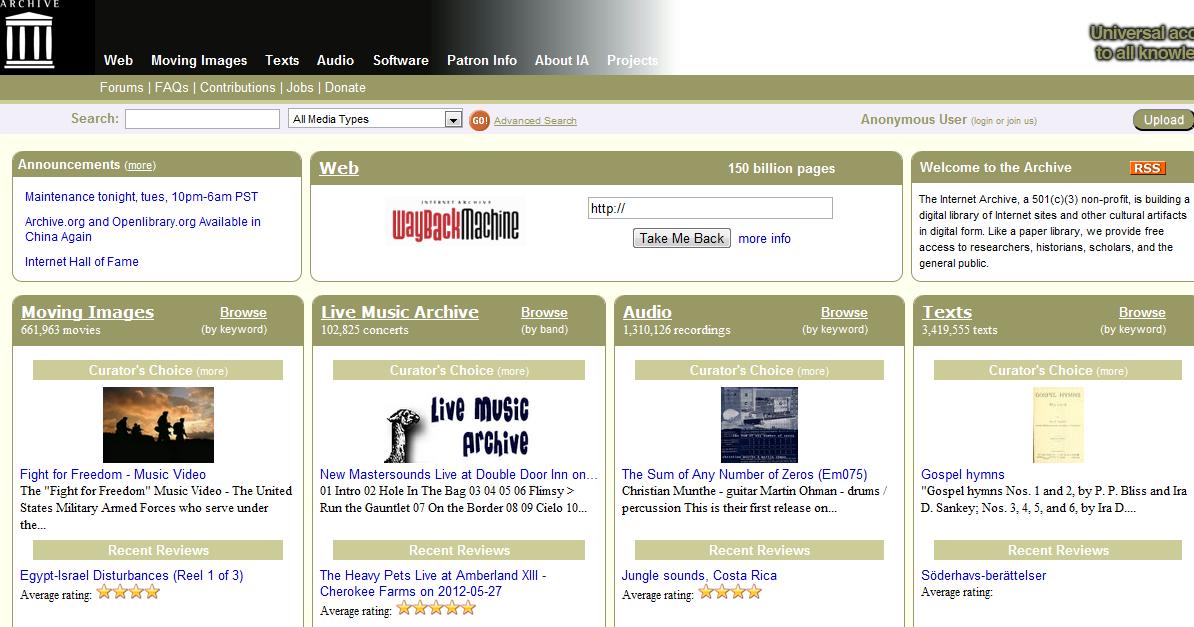This screenshot has width=1194, height=627.
Task: Open the Maintenance tonight announcement
Action: [x=142, y=197]
